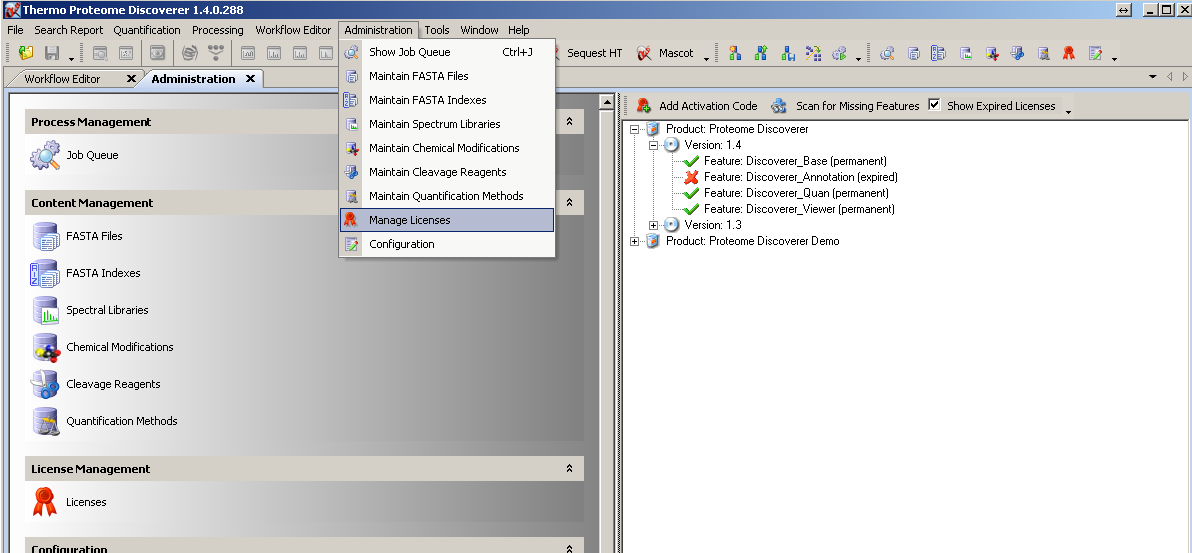1192x553 pixels.
Task: Open the Quantification menu in menu bar
Action: coord(147,30)
